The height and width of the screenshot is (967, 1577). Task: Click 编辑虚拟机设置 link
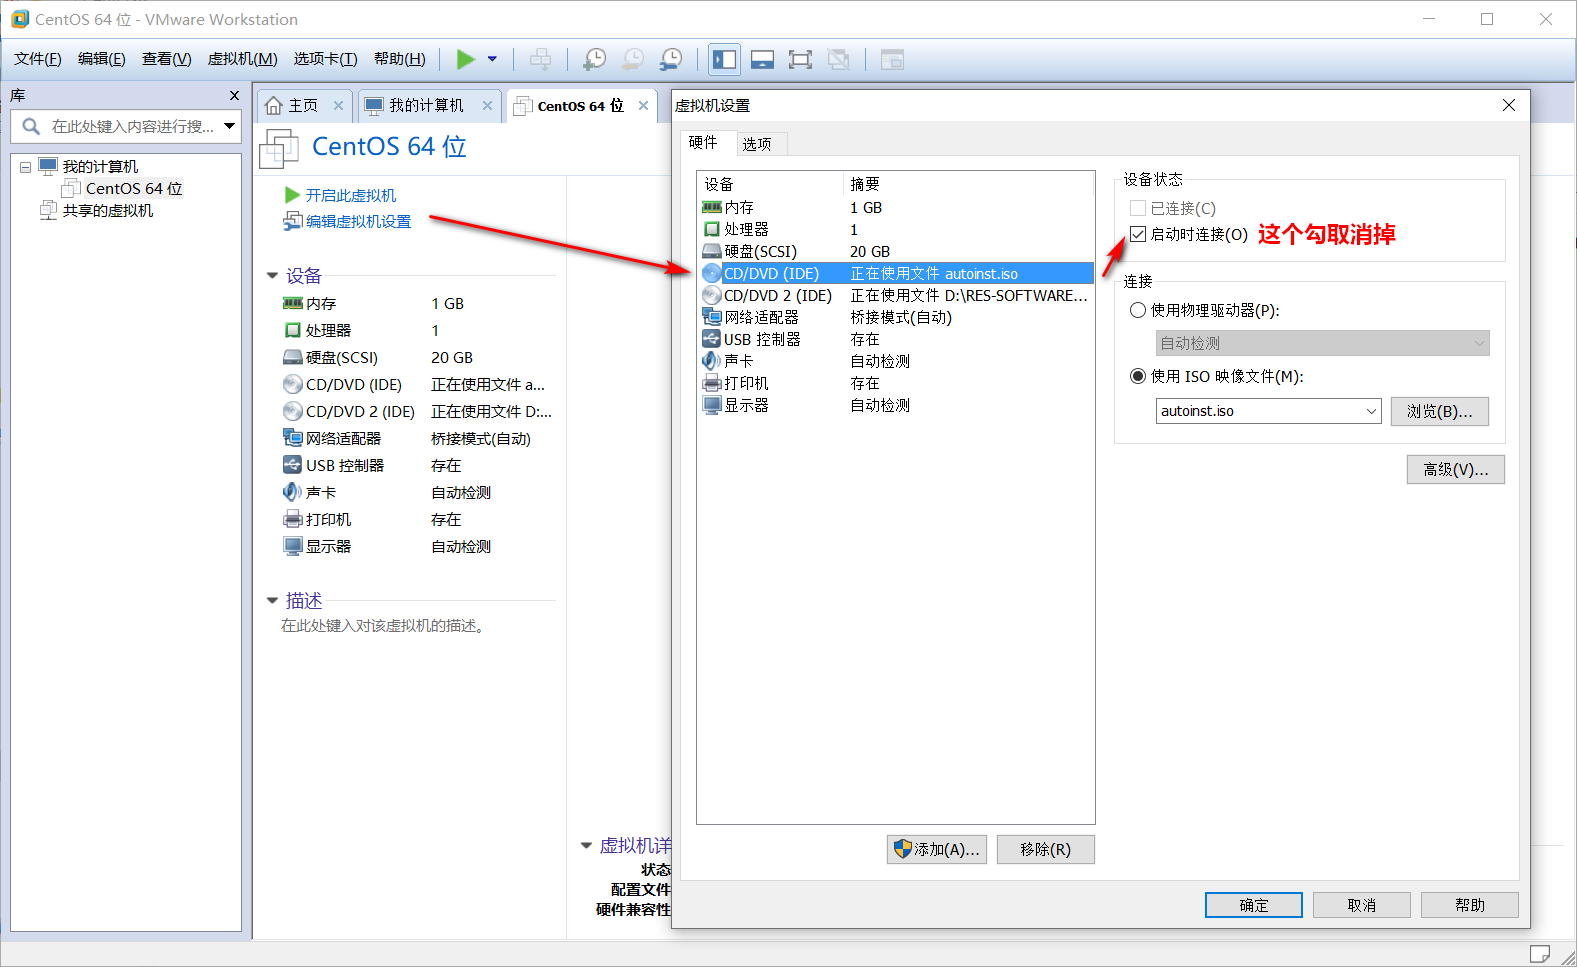tap(358, 221)
